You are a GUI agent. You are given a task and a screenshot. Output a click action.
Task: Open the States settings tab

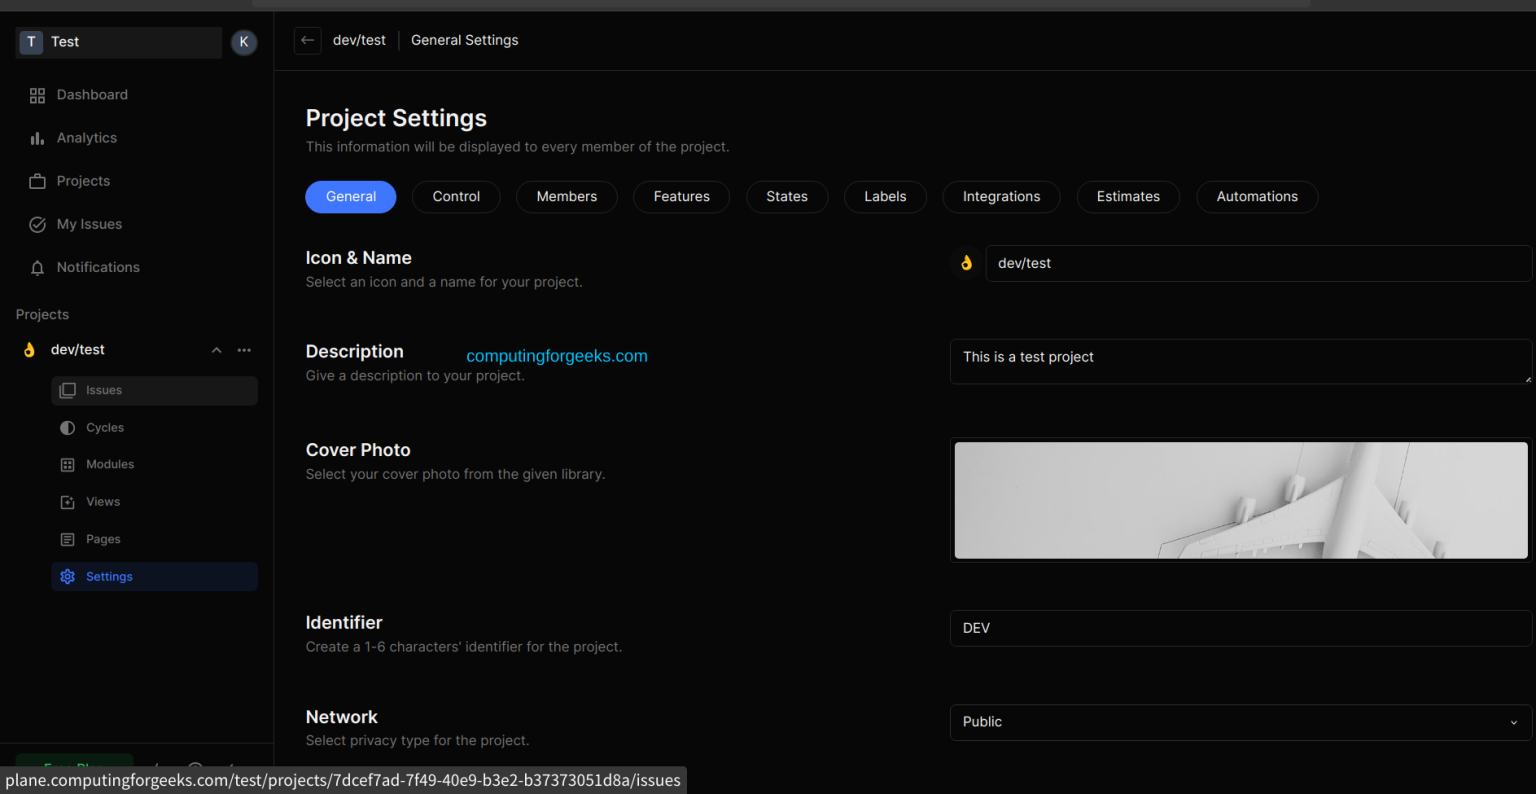pos(787,197)
